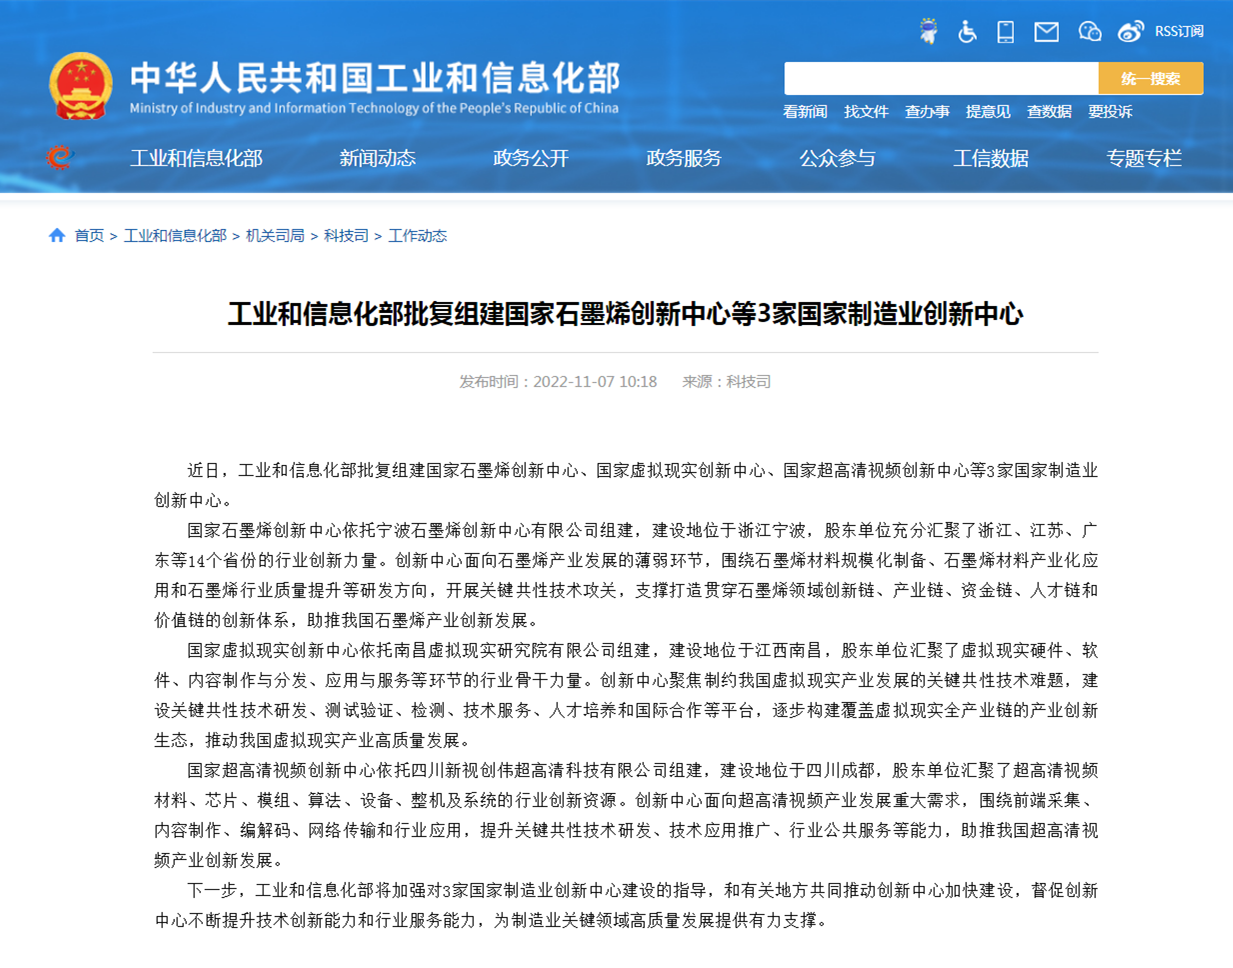
Task: Open the robot assistant icon
Action: pos(929,31)
